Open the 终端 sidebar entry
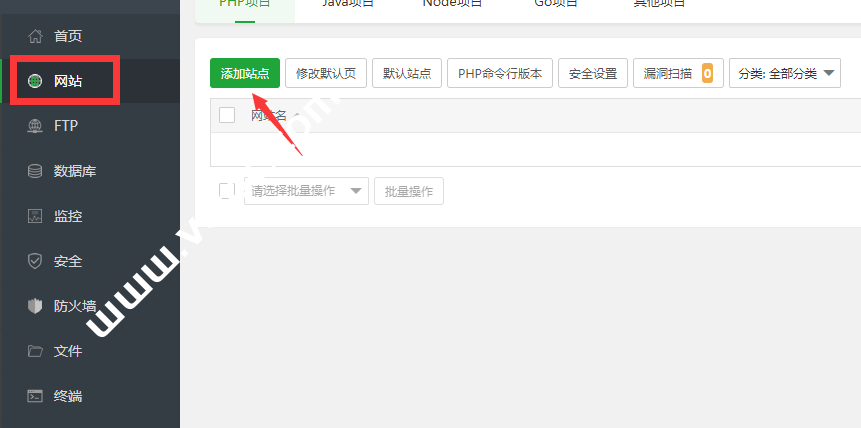This screenshot has height=428, width=861. point(90,396)
